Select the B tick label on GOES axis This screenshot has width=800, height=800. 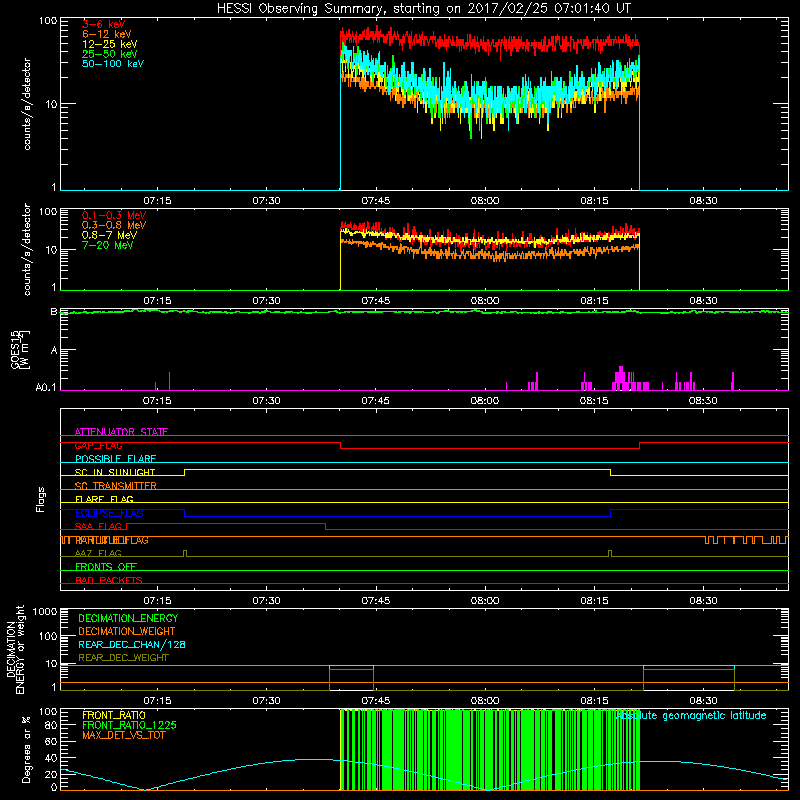point(54,312)
